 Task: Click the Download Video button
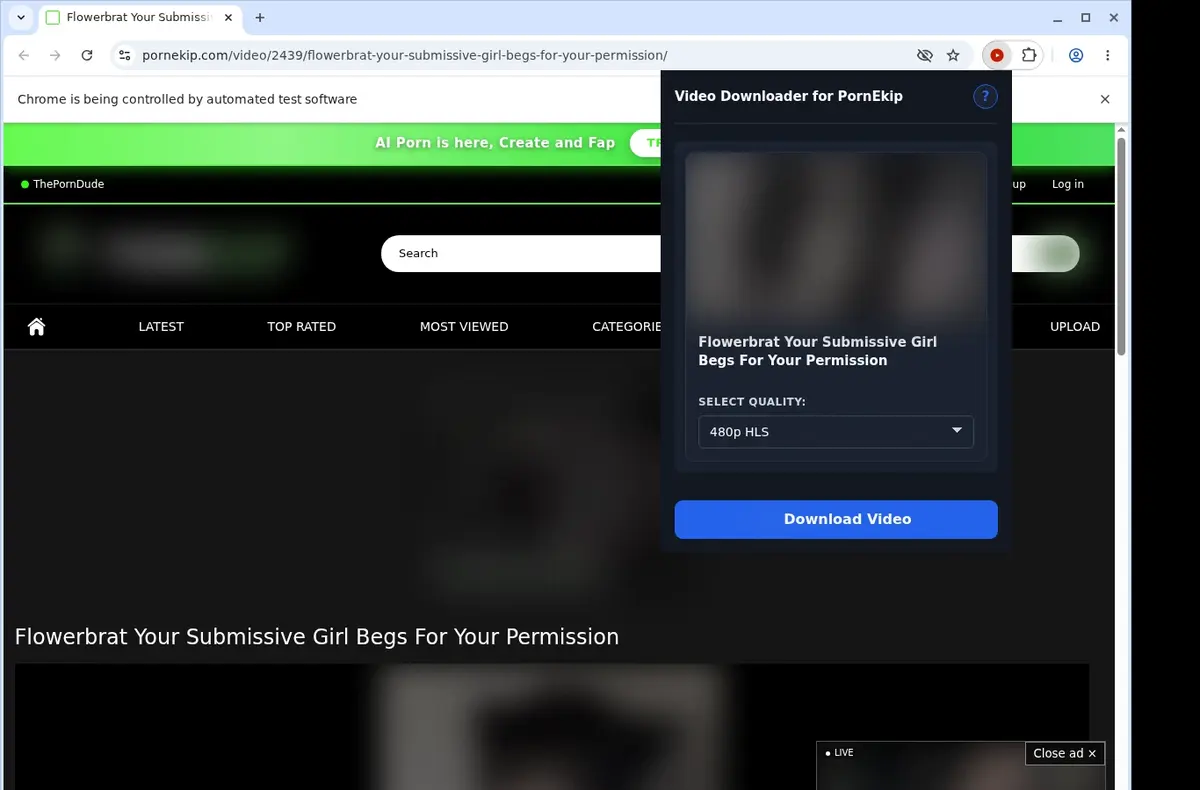(x=836, y=519)
